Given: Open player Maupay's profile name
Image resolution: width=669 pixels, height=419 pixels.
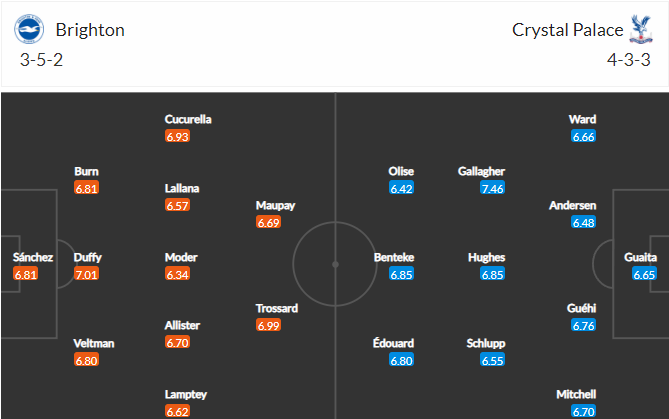Looking at the screenshot, I should click(276, 206).
